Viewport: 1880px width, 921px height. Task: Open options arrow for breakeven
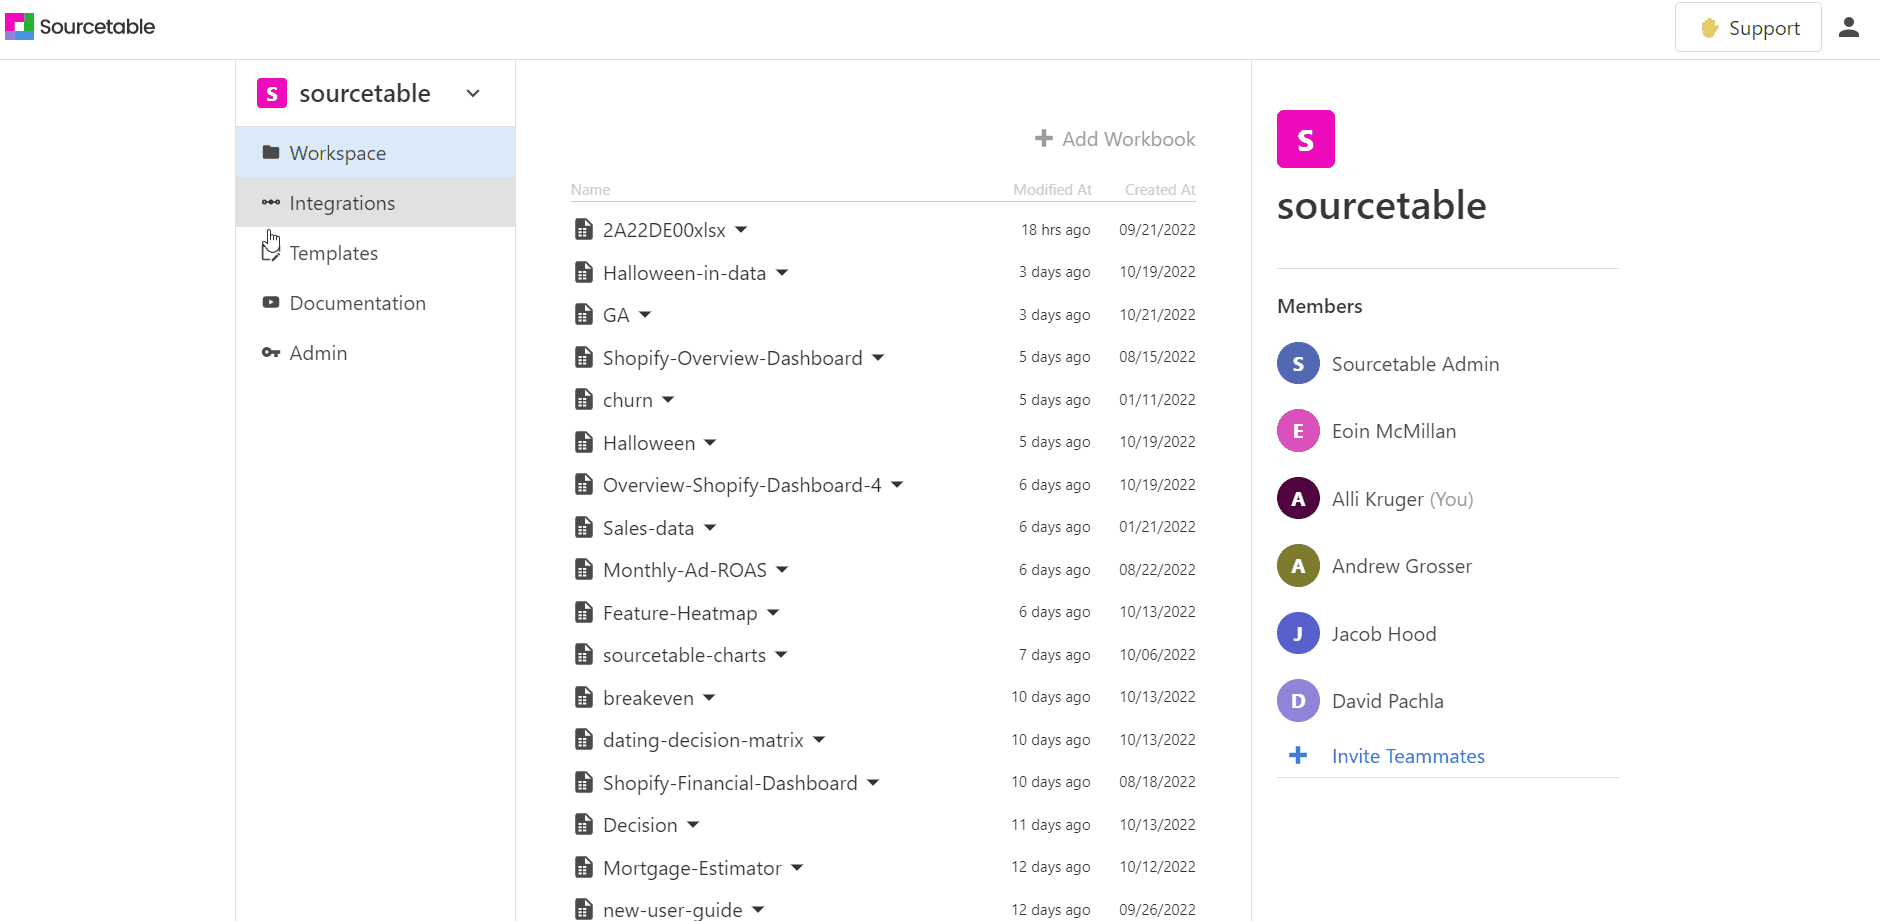709,697
